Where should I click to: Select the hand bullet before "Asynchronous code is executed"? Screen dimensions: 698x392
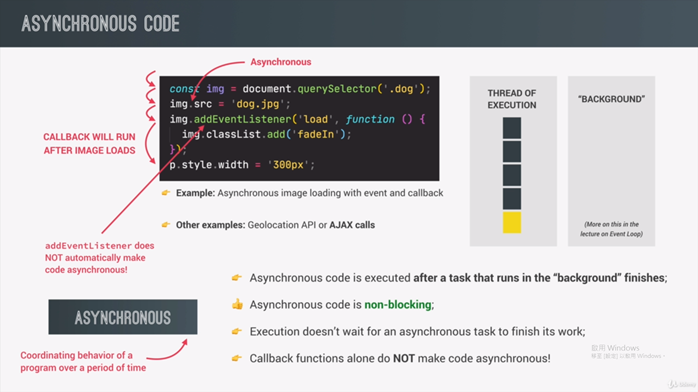click(x=237, y=278)
